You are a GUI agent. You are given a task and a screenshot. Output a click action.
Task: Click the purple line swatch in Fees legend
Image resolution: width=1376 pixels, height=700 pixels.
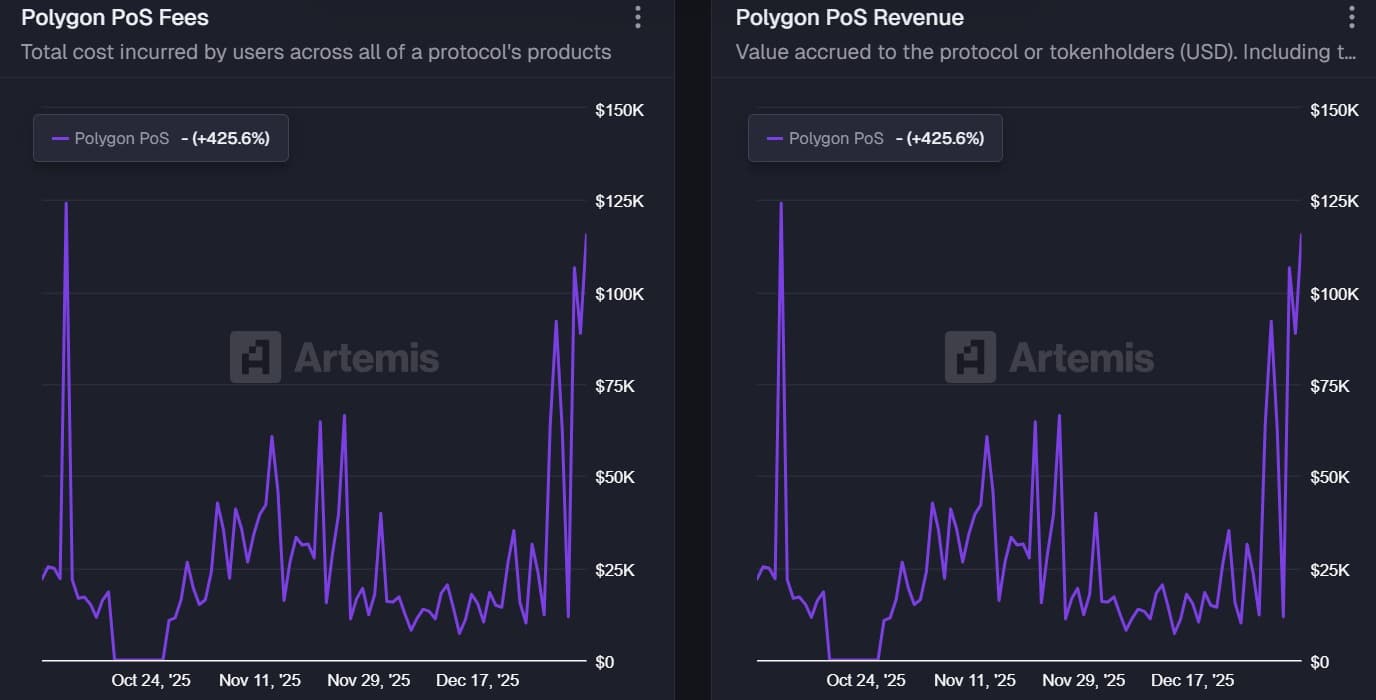[x=62, y=137]
